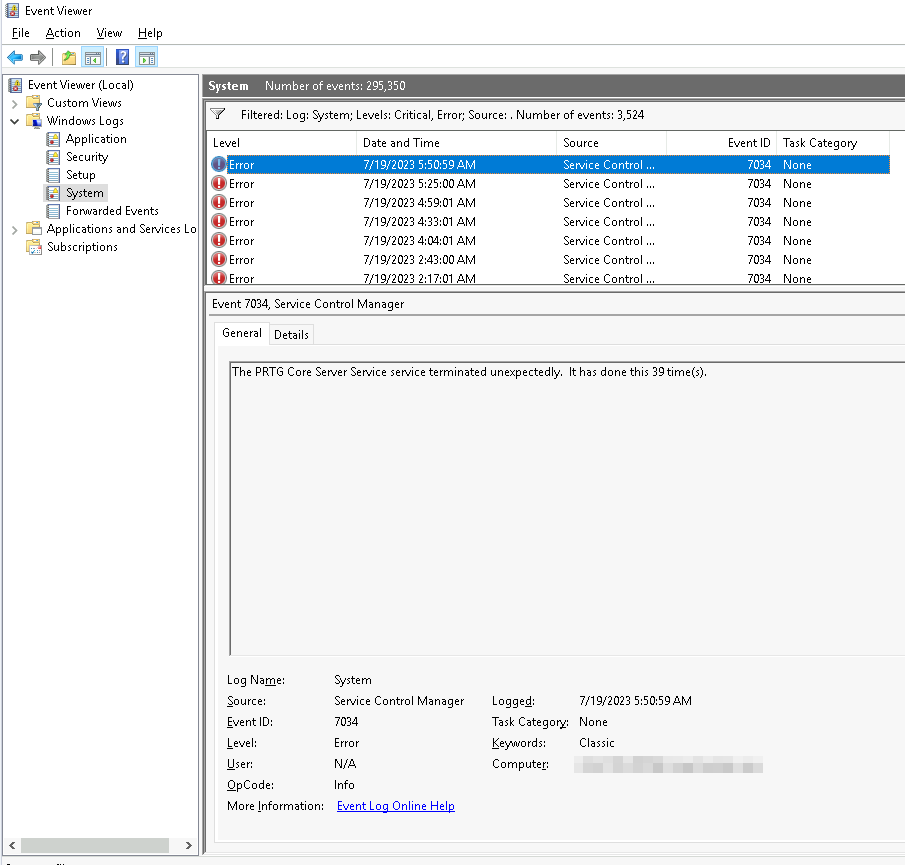Switch to the Details tab
Image resolution: width=905 pixels, height=865 pixels.
(x=291, y=335)
